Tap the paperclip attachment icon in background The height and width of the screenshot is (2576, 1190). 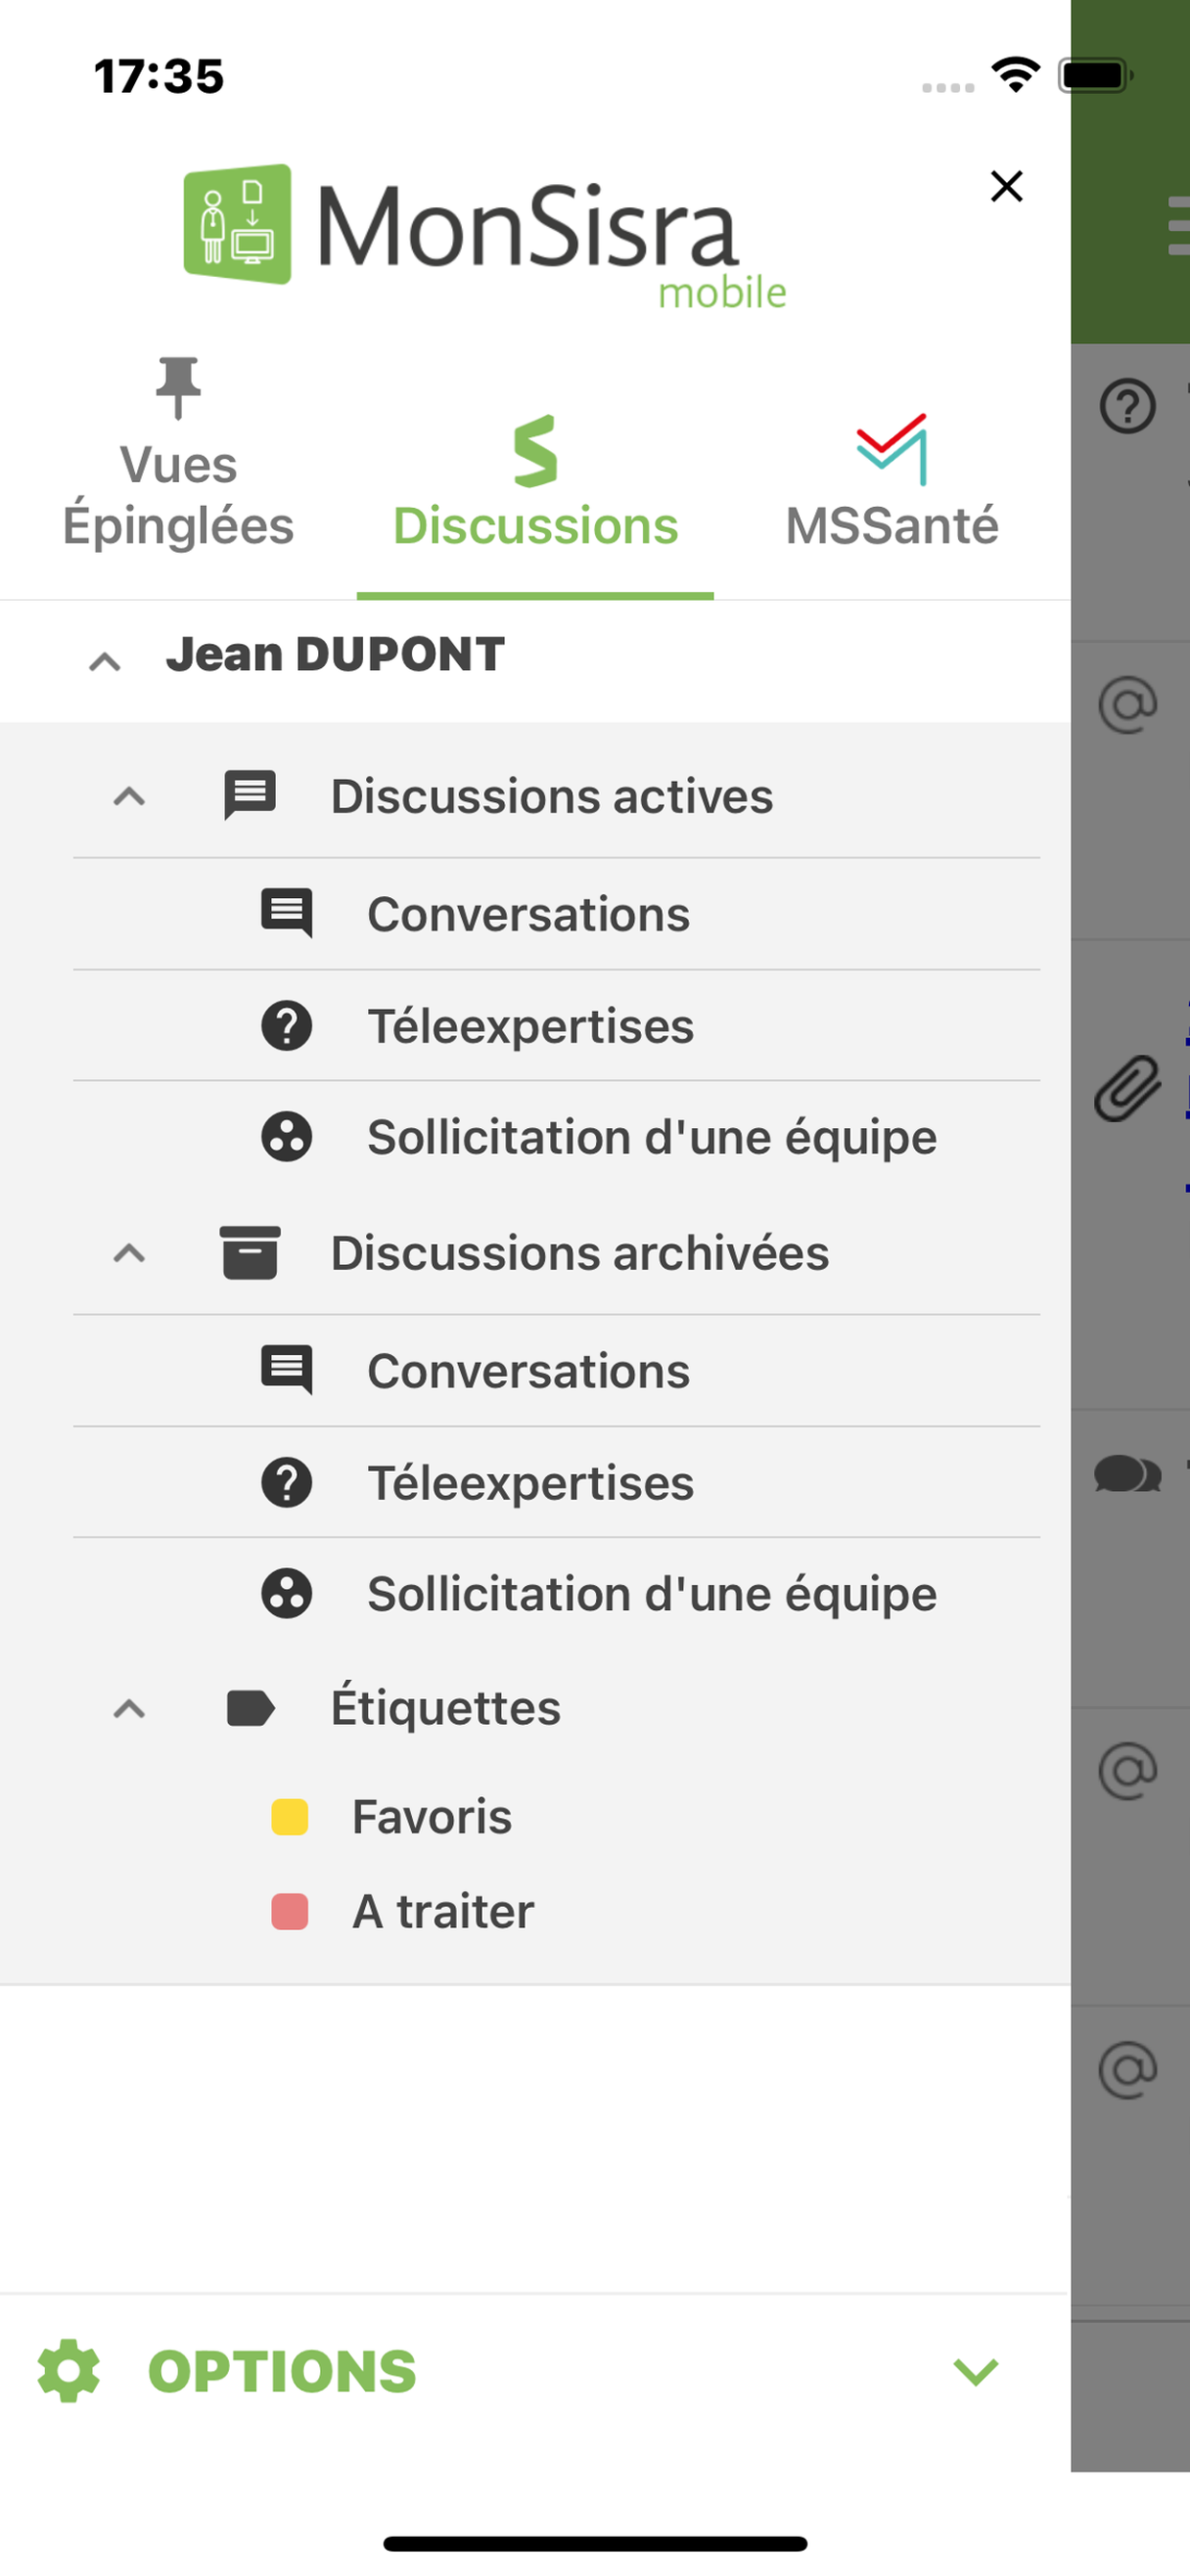click(1128, 1088)
